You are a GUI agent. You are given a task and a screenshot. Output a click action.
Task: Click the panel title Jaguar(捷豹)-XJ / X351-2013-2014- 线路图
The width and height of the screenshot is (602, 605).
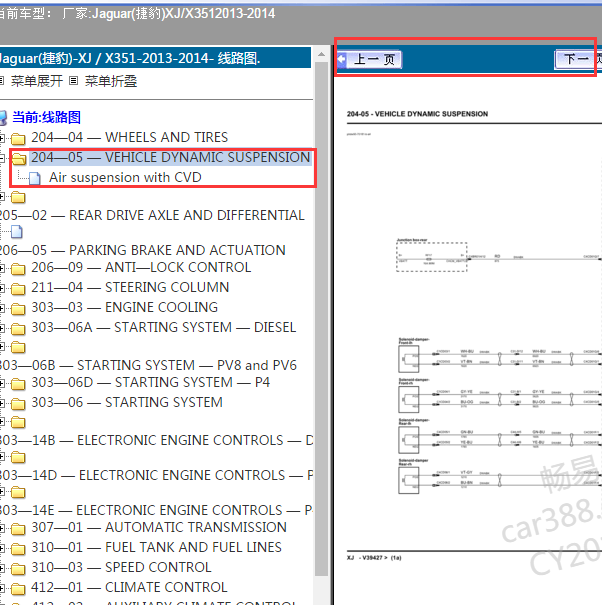coord(130,59)
